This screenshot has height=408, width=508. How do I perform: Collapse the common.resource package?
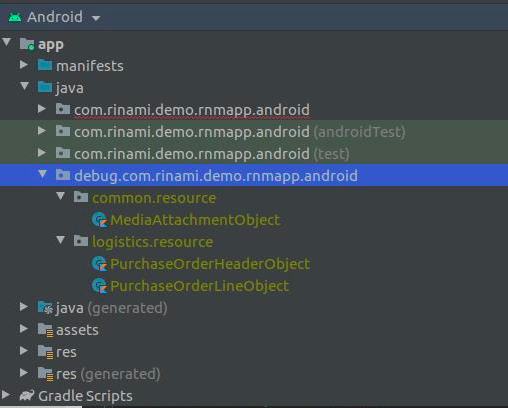tap(61, 196)
